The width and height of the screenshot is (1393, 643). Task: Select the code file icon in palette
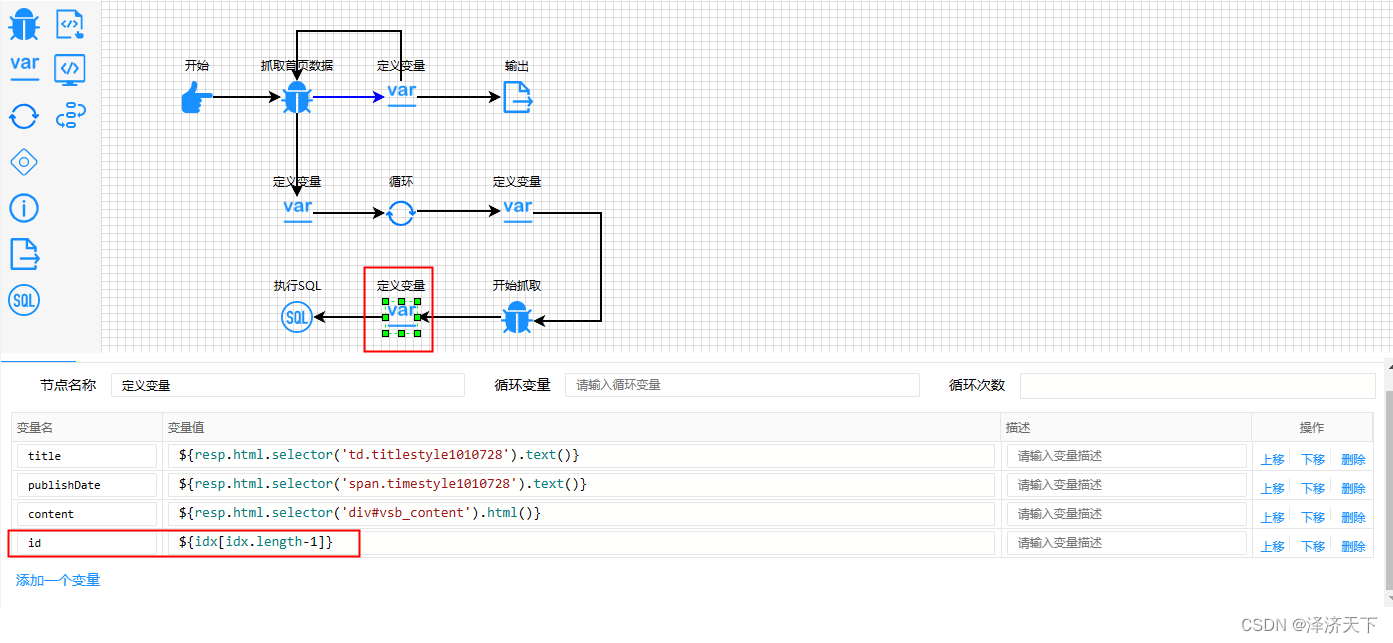[70, 24]
